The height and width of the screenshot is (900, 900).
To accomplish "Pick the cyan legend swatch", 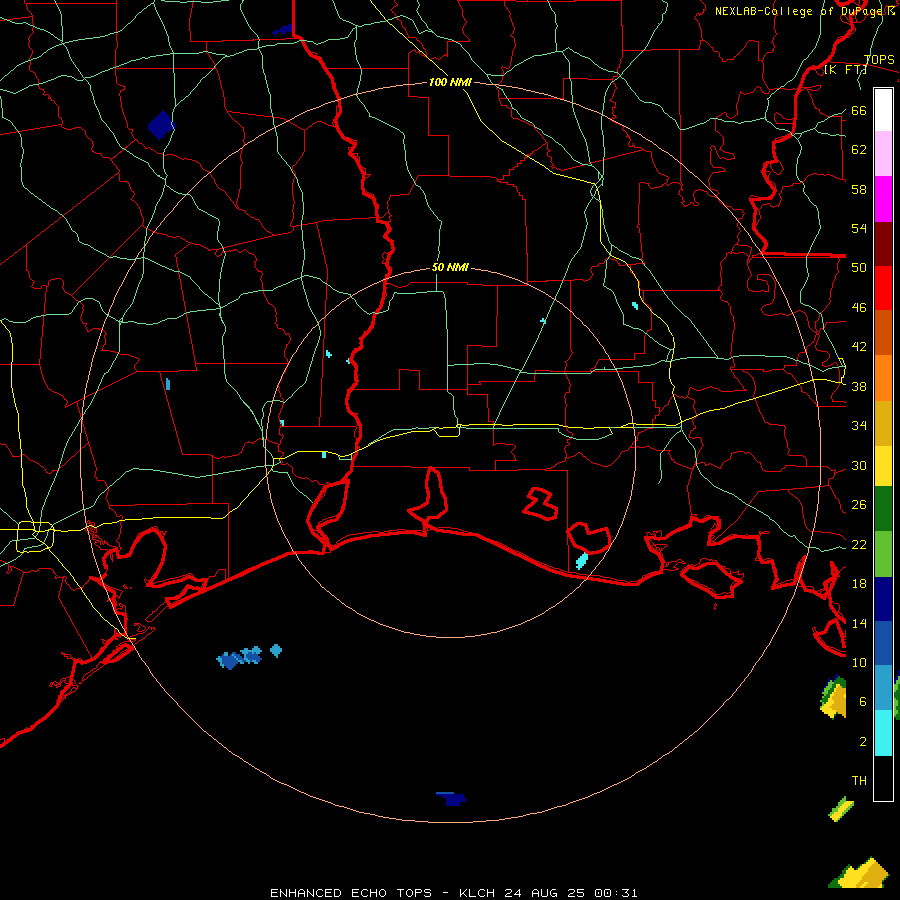I will (883, 733).
